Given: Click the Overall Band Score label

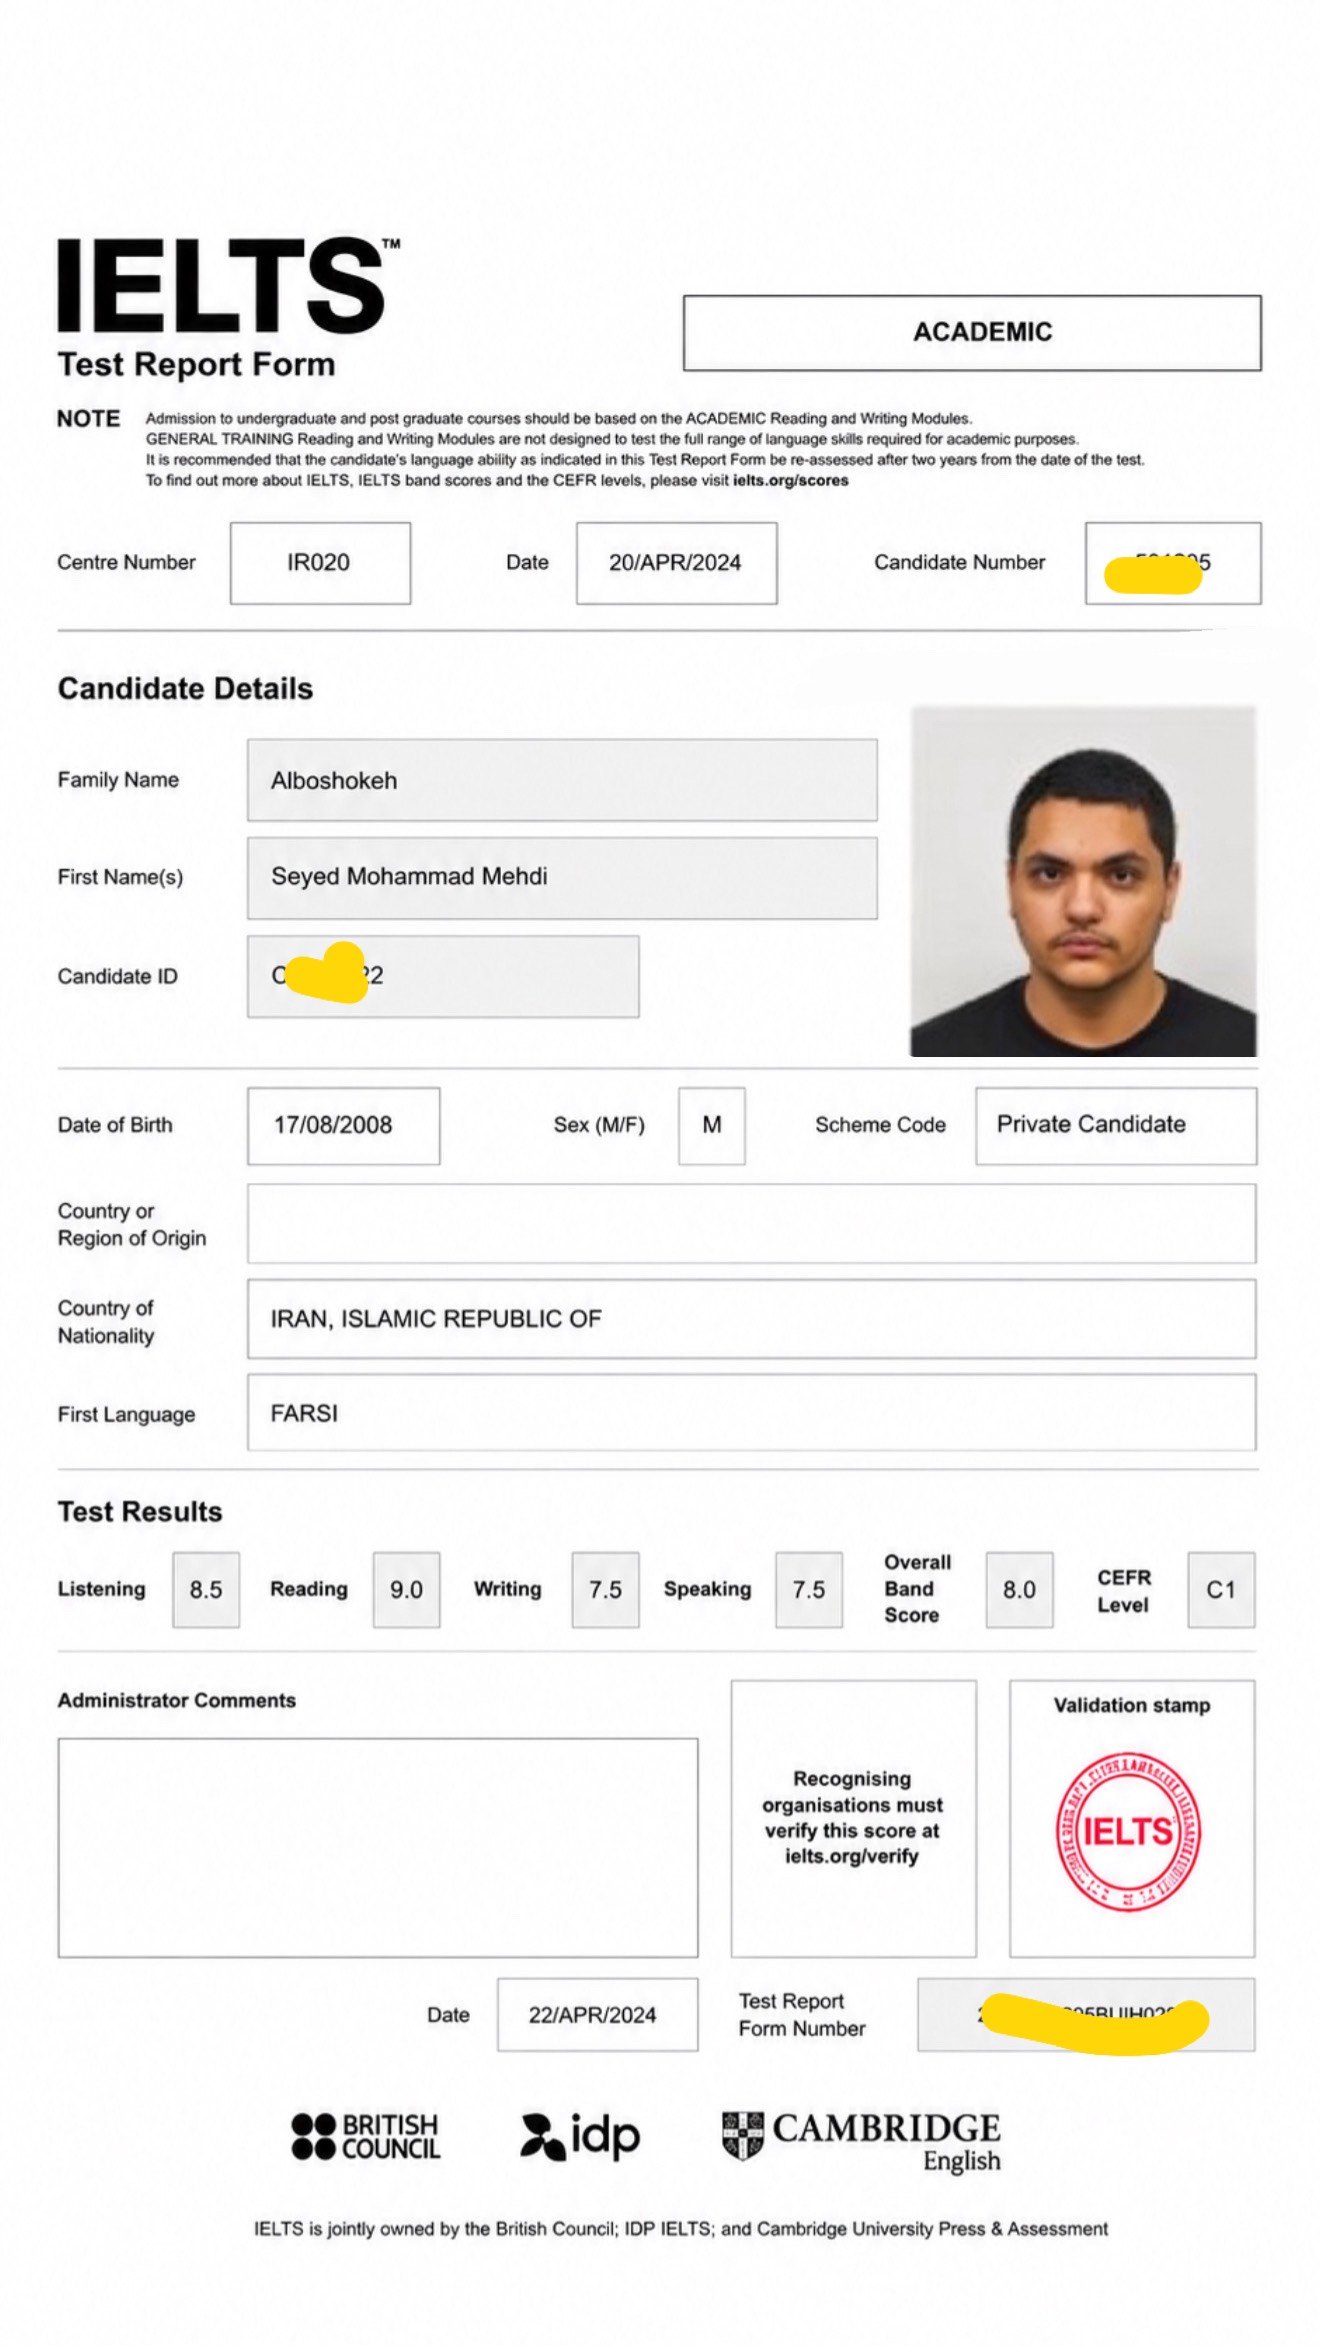Looking at the screenshot, I should pyautogui.click(x=916, y=1589).
